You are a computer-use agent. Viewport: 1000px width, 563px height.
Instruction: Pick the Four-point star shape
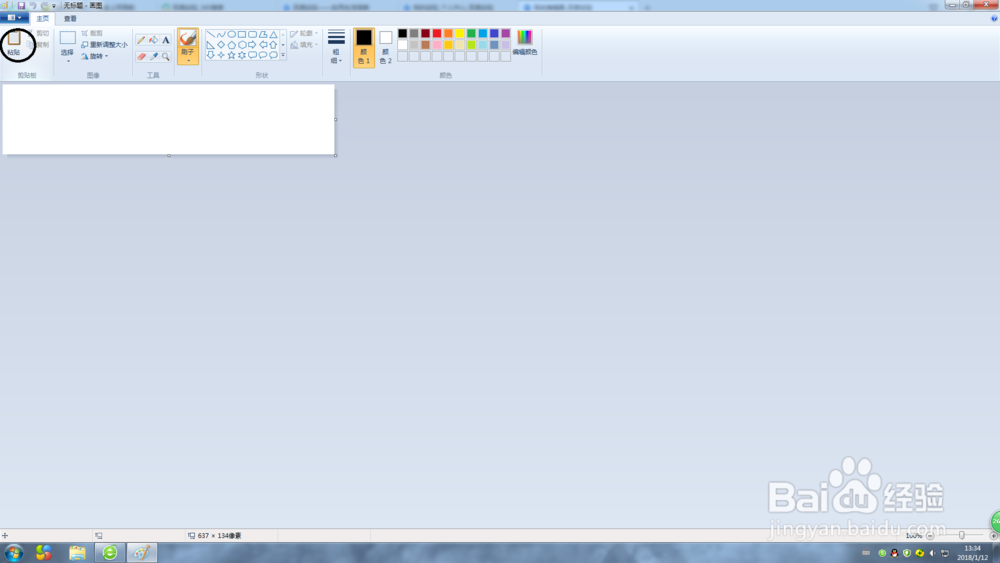(221, 55)
